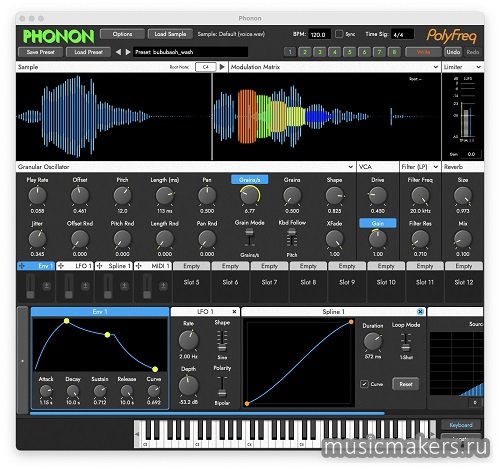Viewport: 500px width, 470px height.
Task: Toggle preset slot 2 button
Action: point(305,52)
